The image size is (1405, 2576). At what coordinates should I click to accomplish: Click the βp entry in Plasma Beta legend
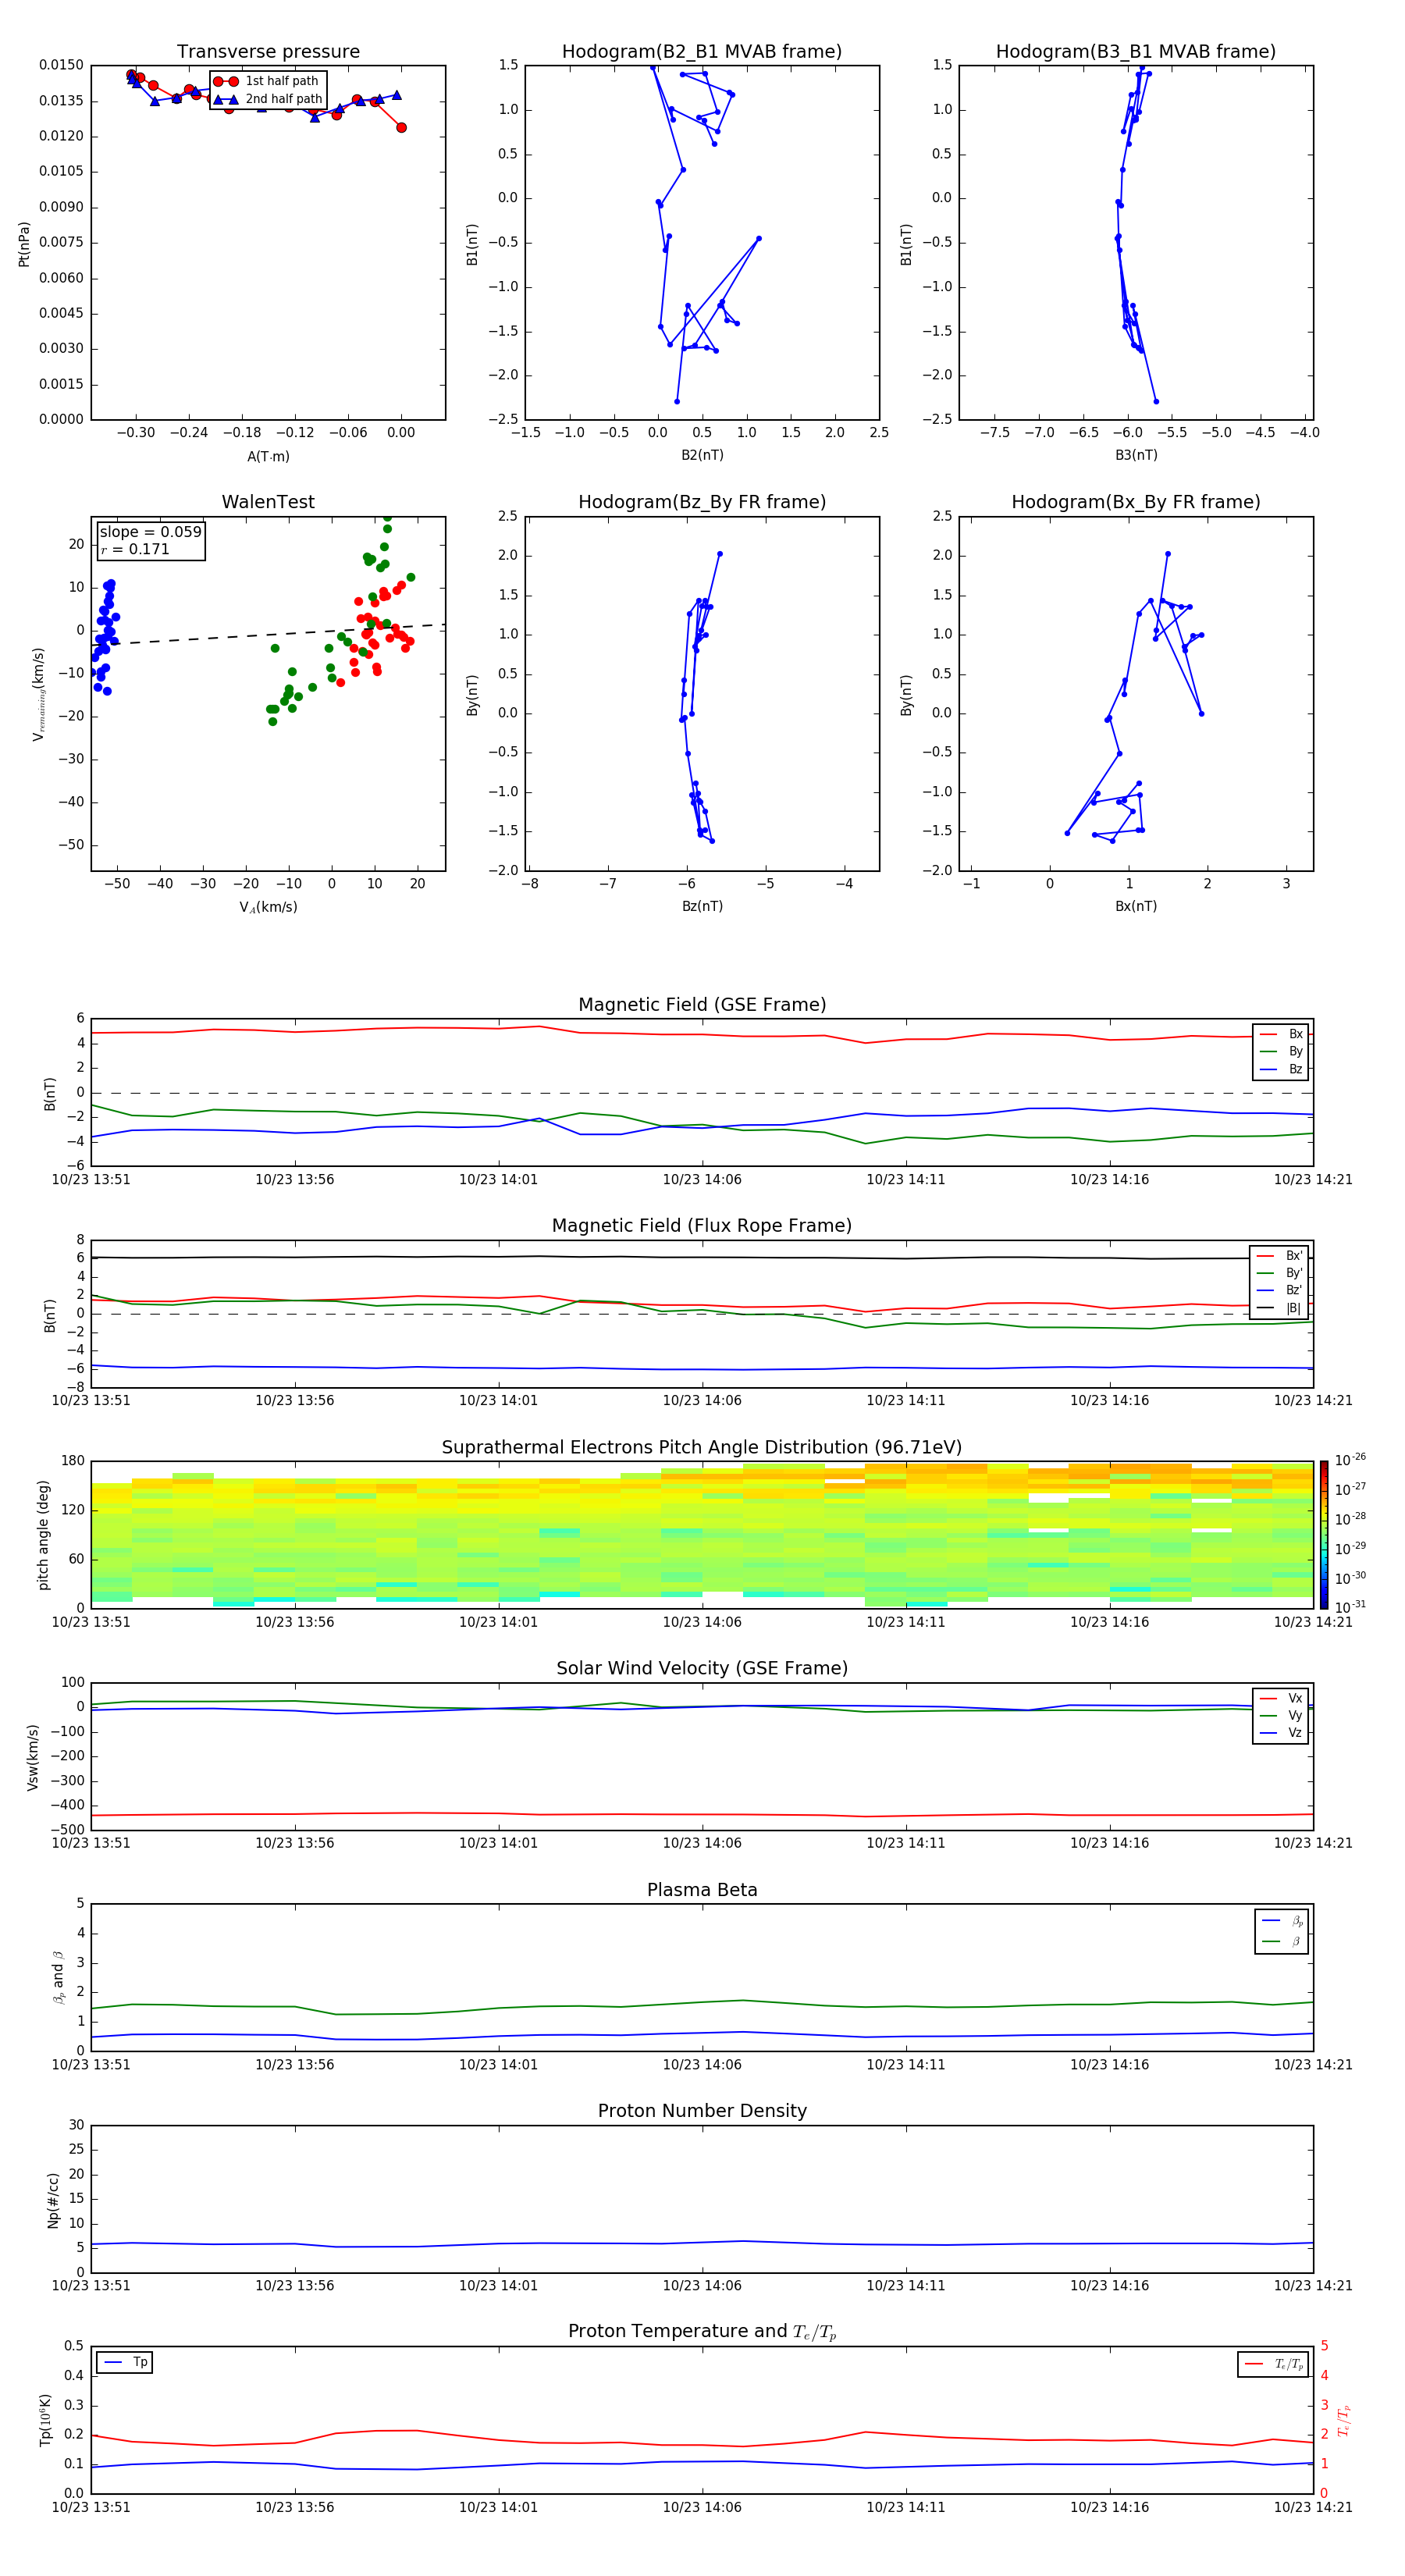coord(1283,1921)
